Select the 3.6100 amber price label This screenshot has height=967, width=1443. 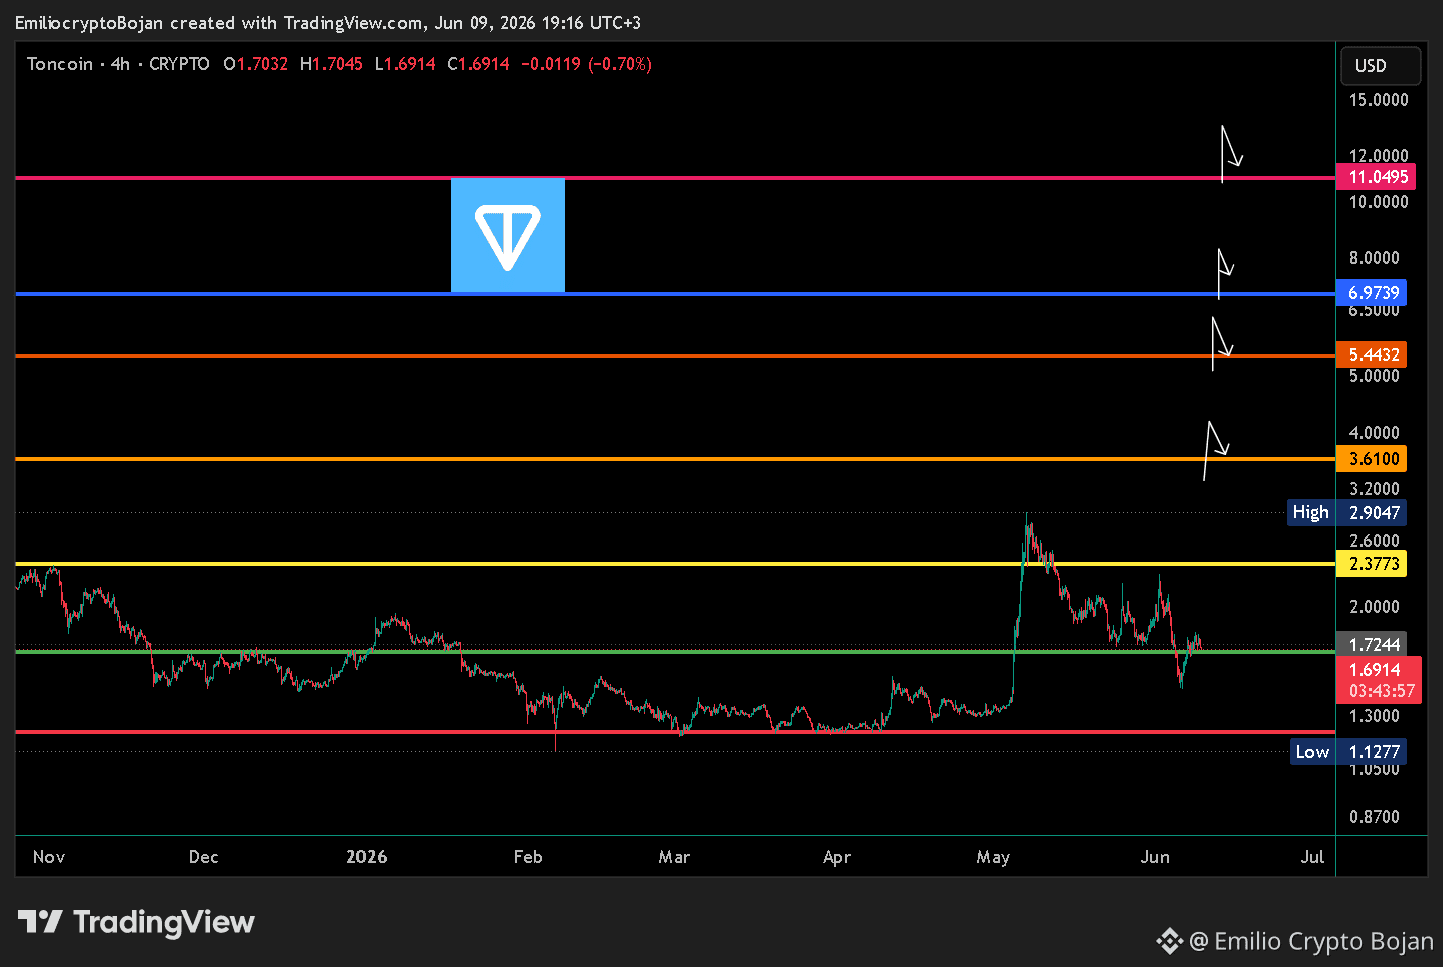point(1371,459)
